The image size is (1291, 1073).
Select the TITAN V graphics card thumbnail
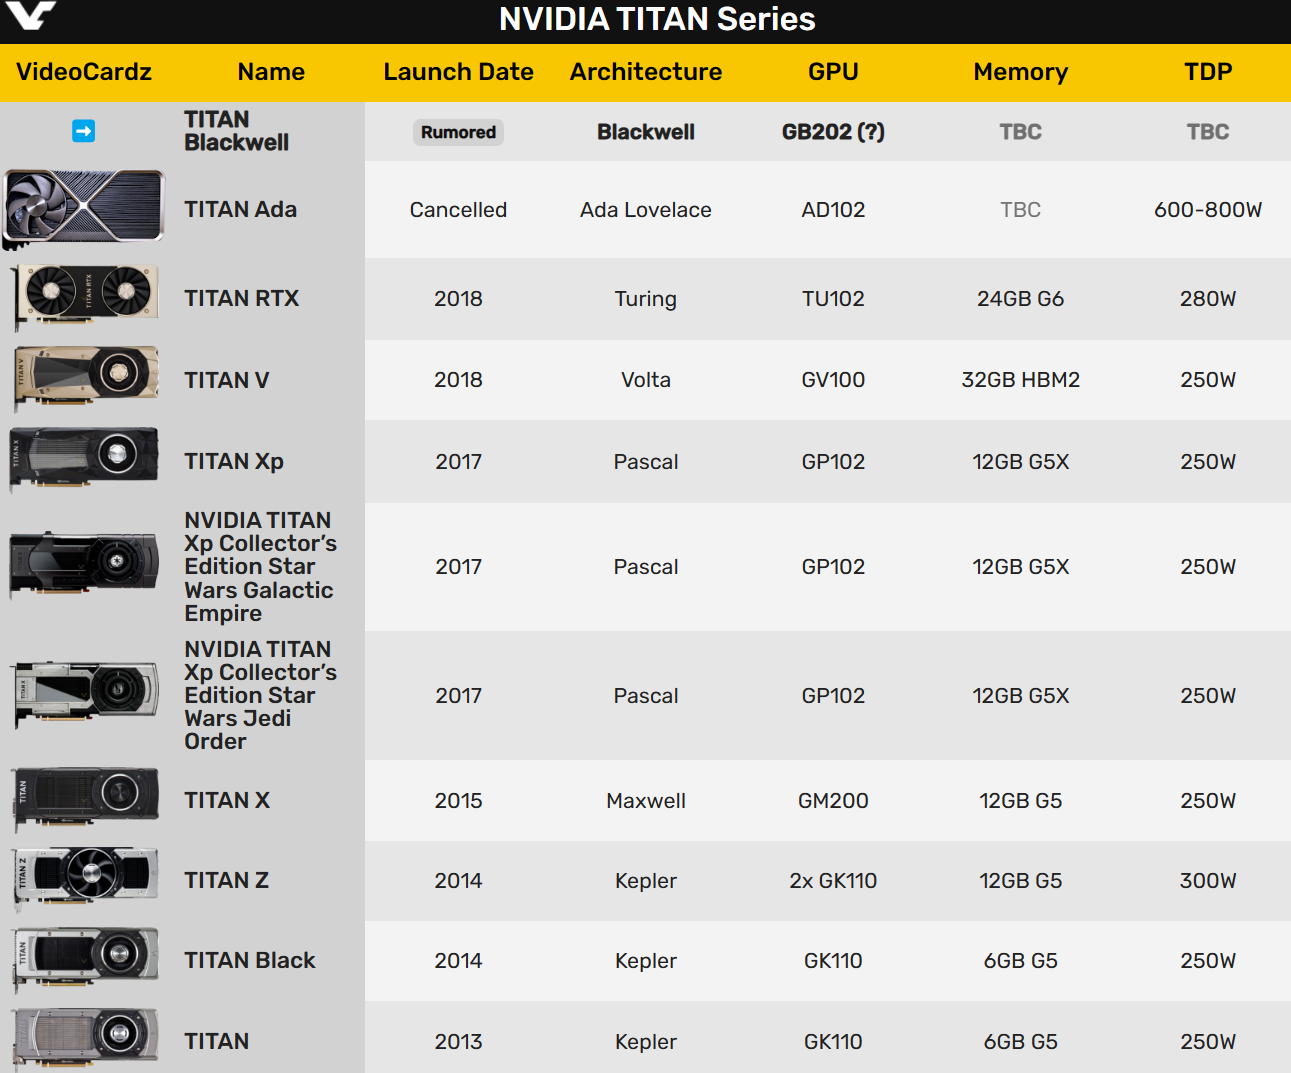click(86, 379)
